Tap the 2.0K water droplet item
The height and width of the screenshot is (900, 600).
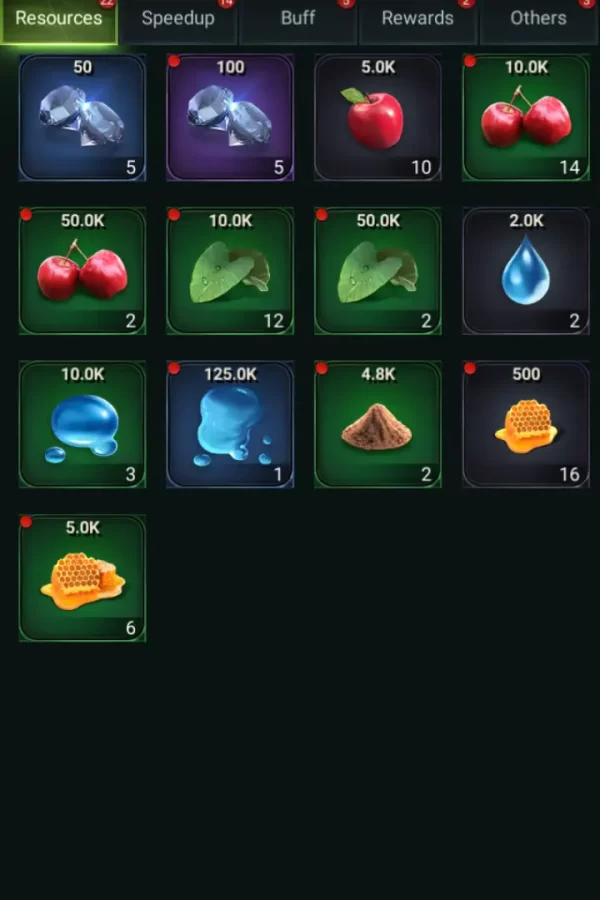click(x=526, y=271)
